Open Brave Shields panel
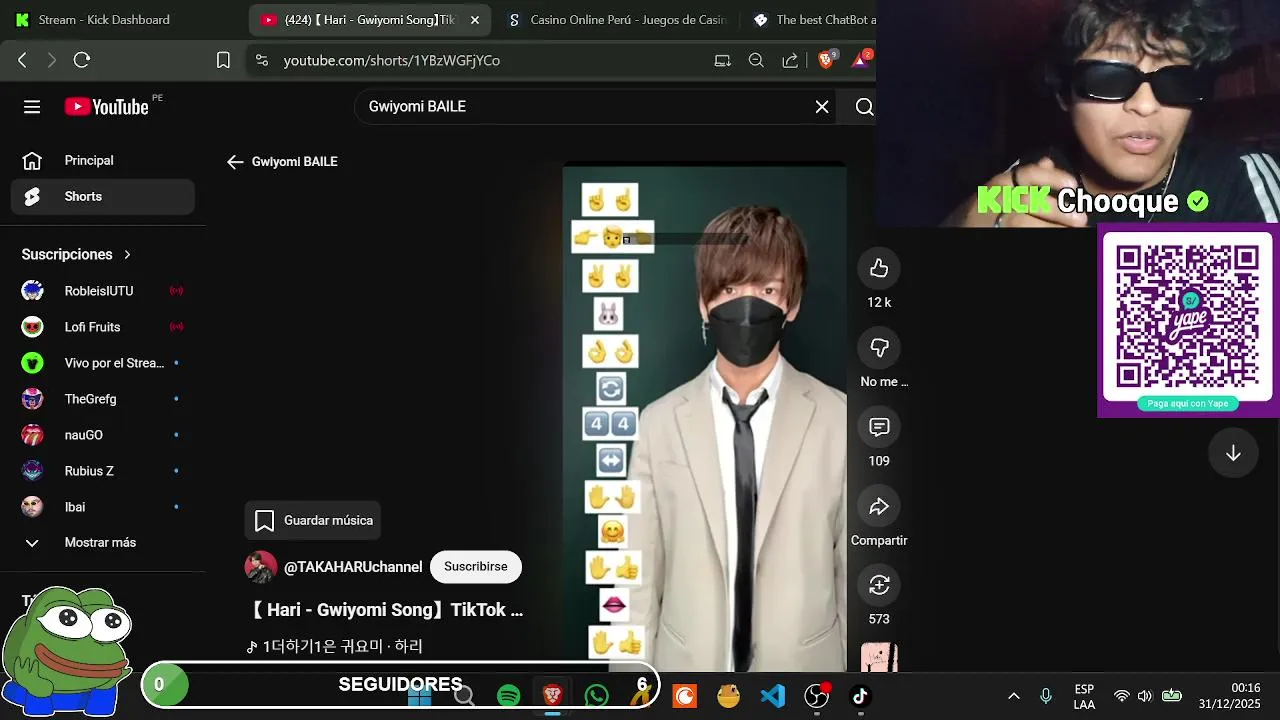 coord(827,60)
